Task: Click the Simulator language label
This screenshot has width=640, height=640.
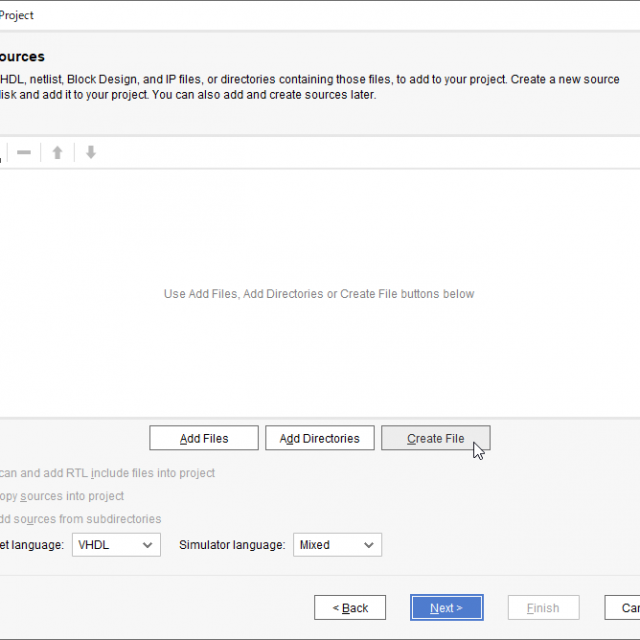Action: [x=232, y=545]
